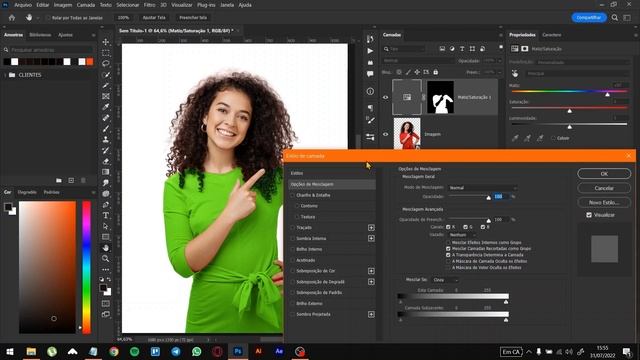Image resolution: width=640 pixels, height=360 pixels.
Task: Open the Predefinição dropdown in Propriedades
Action: click(x=582, y=62)
